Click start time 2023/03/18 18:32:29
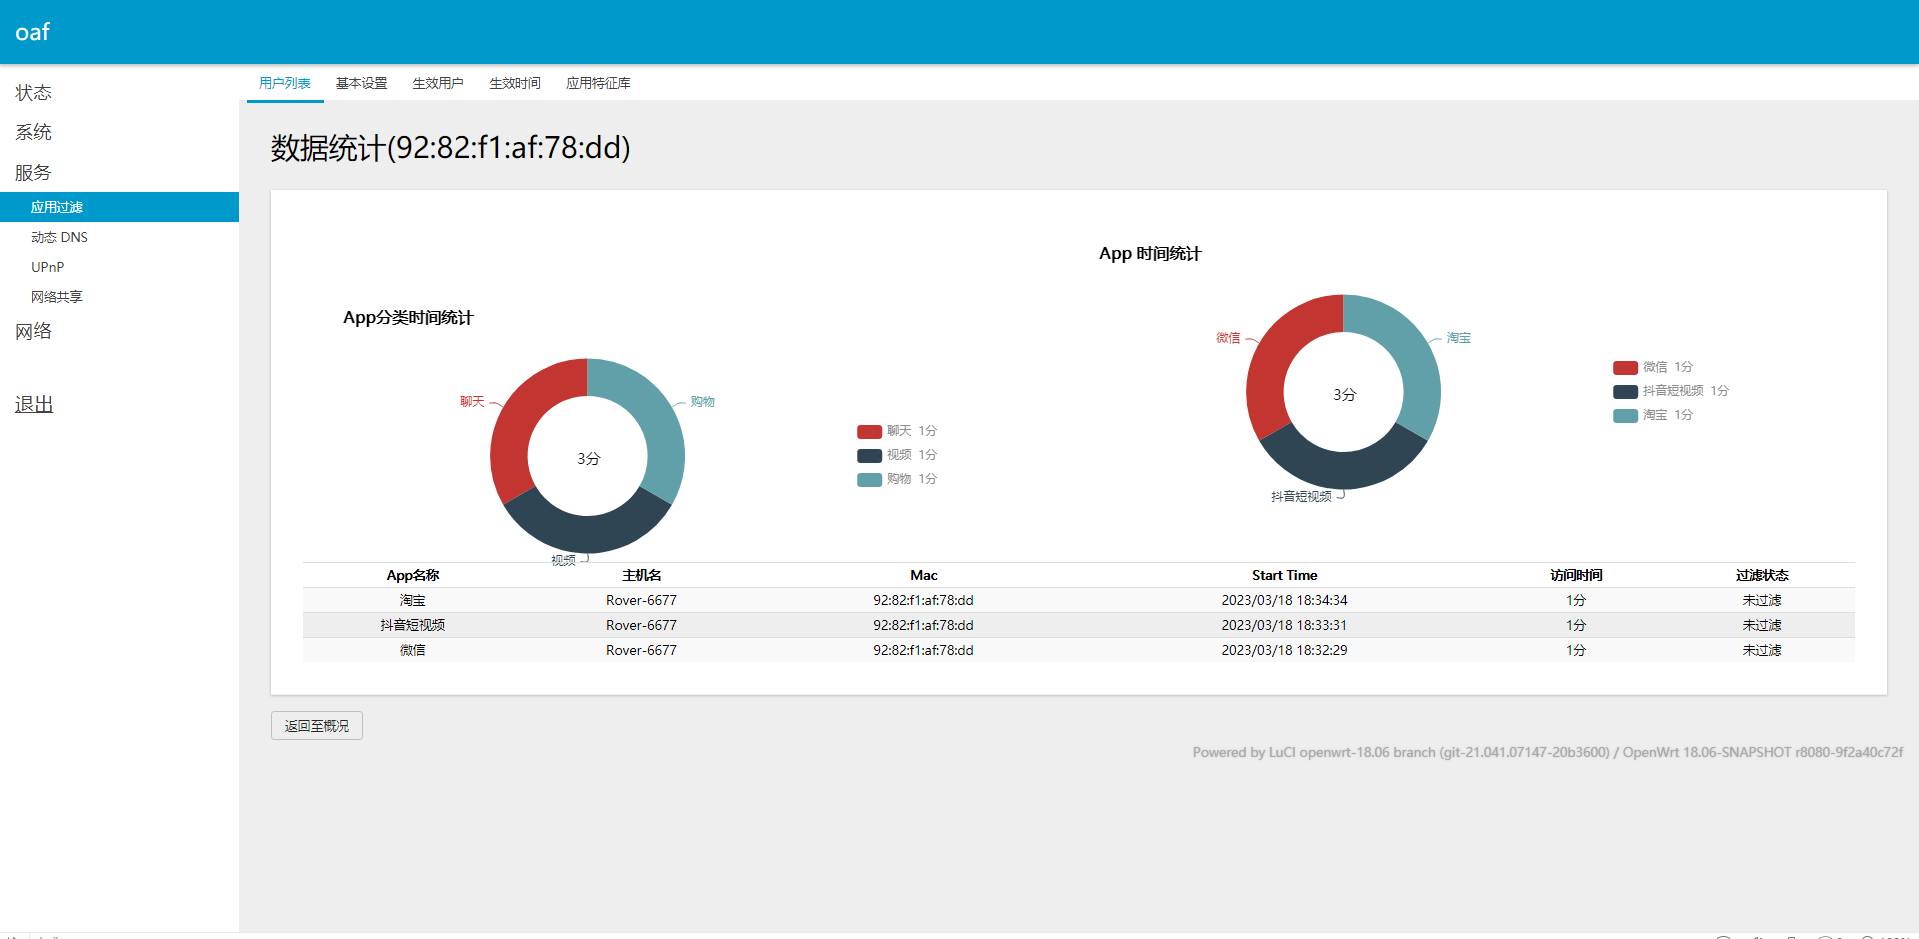This screenshot has height=939, width=1919. click(1284, 650)
